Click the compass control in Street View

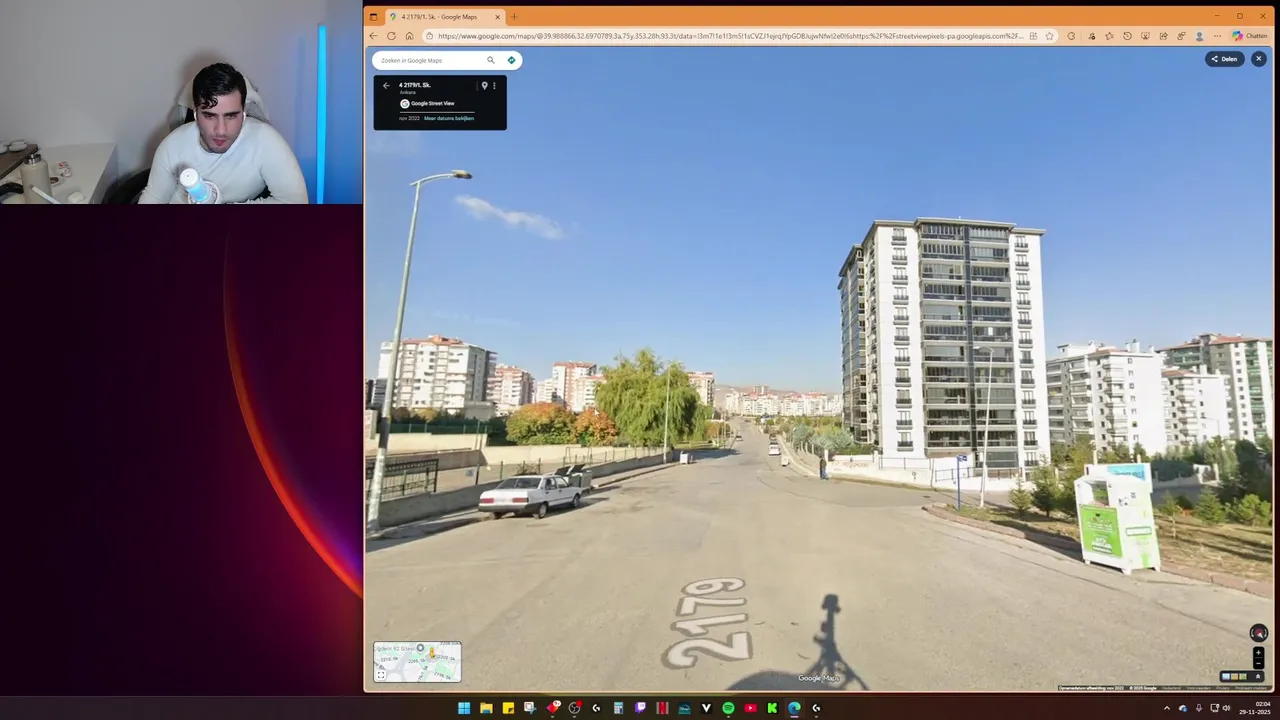1258,633
